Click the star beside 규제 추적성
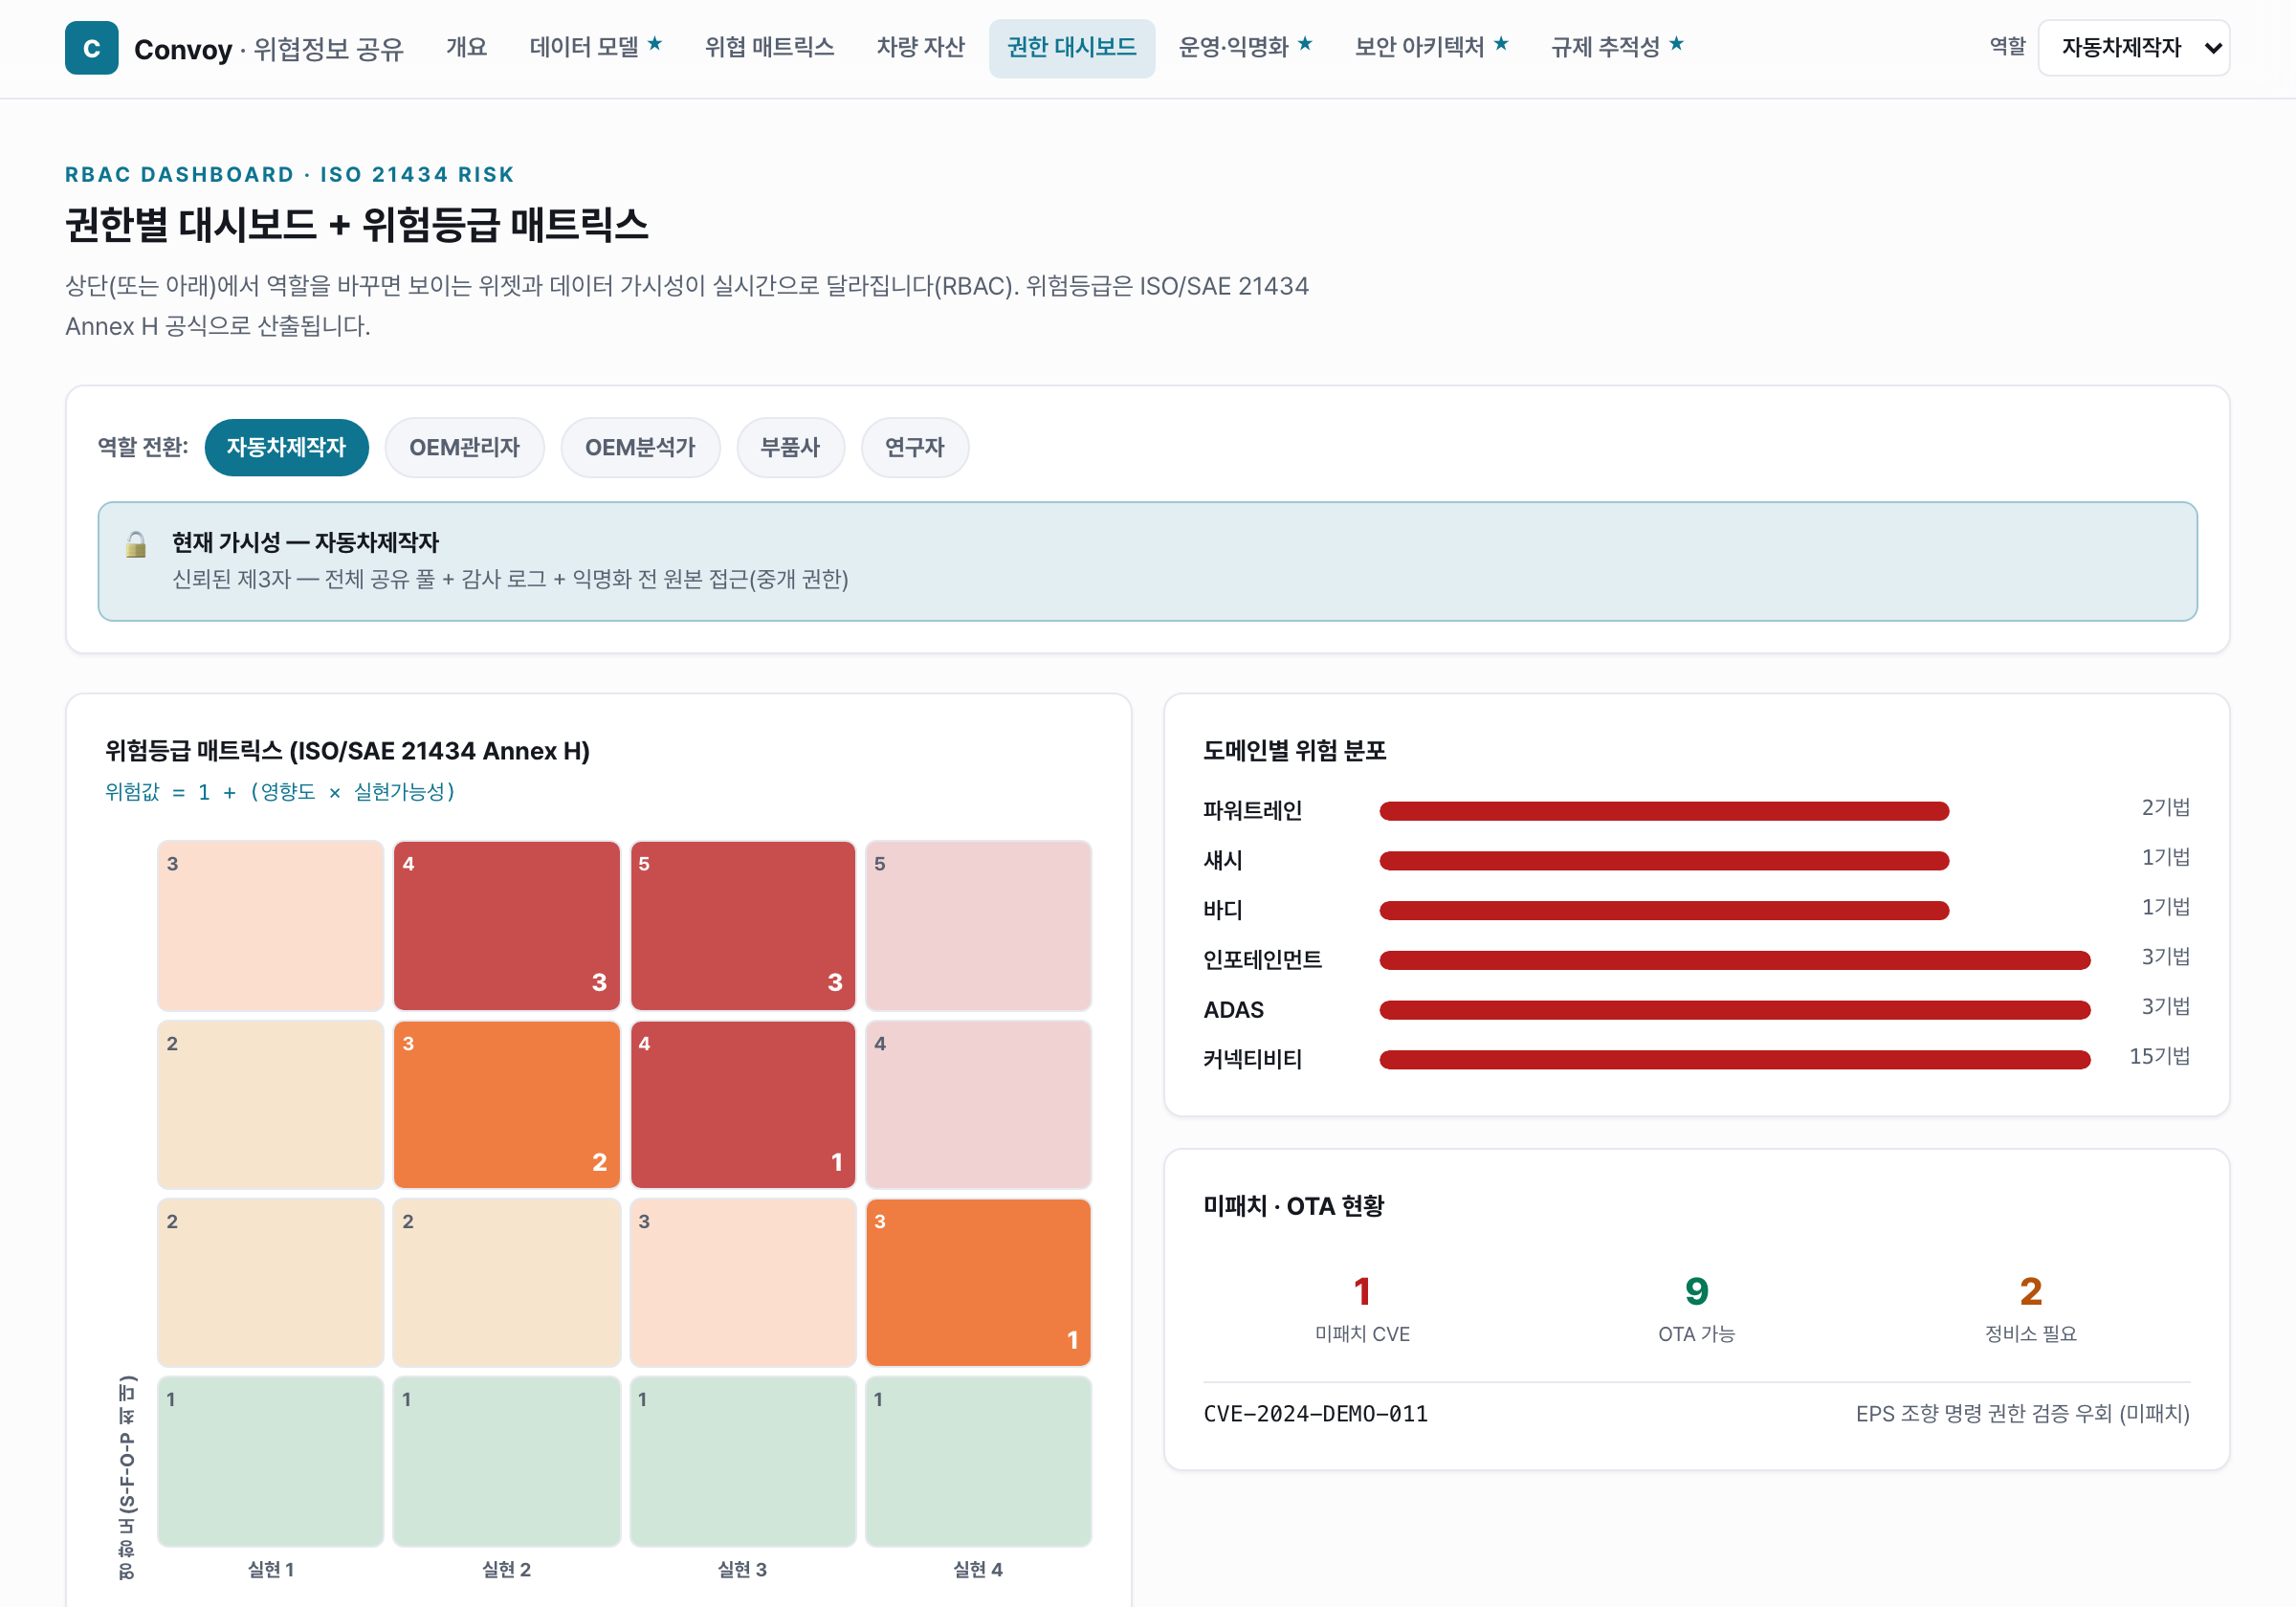Screen dimensions: 2296x1607 click(1677, 44)
